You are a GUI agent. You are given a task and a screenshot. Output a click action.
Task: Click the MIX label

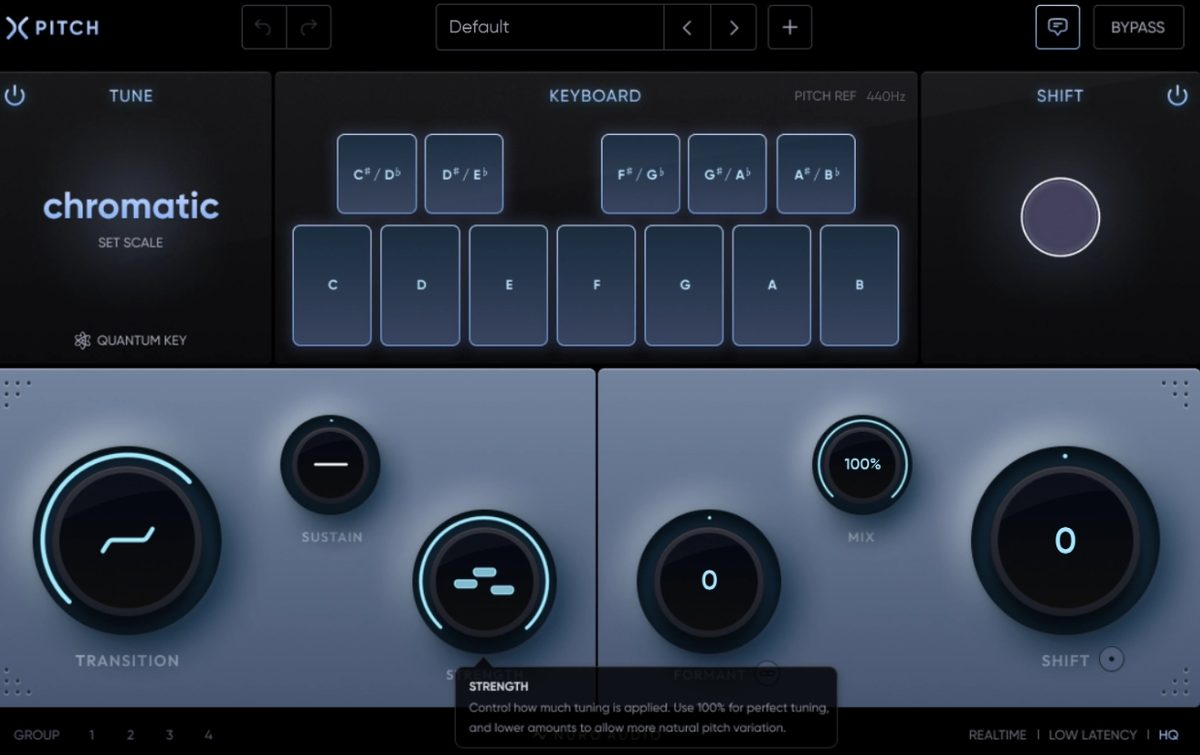pos(861,538)
